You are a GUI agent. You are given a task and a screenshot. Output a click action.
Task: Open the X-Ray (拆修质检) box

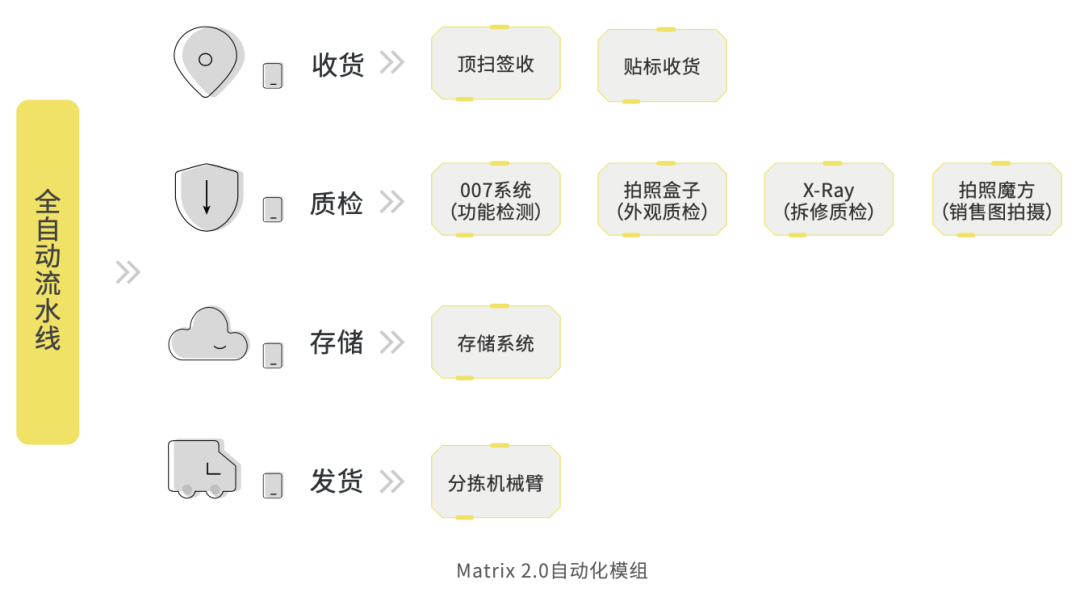(829, 200)
